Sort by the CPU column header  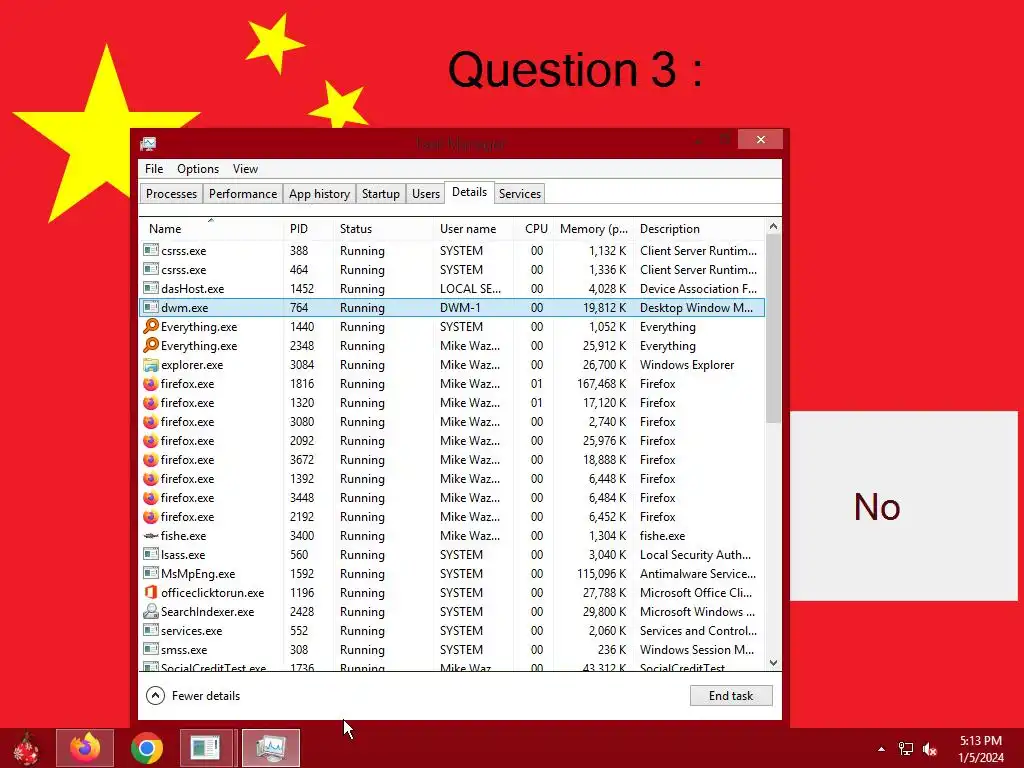click(534, 229)
